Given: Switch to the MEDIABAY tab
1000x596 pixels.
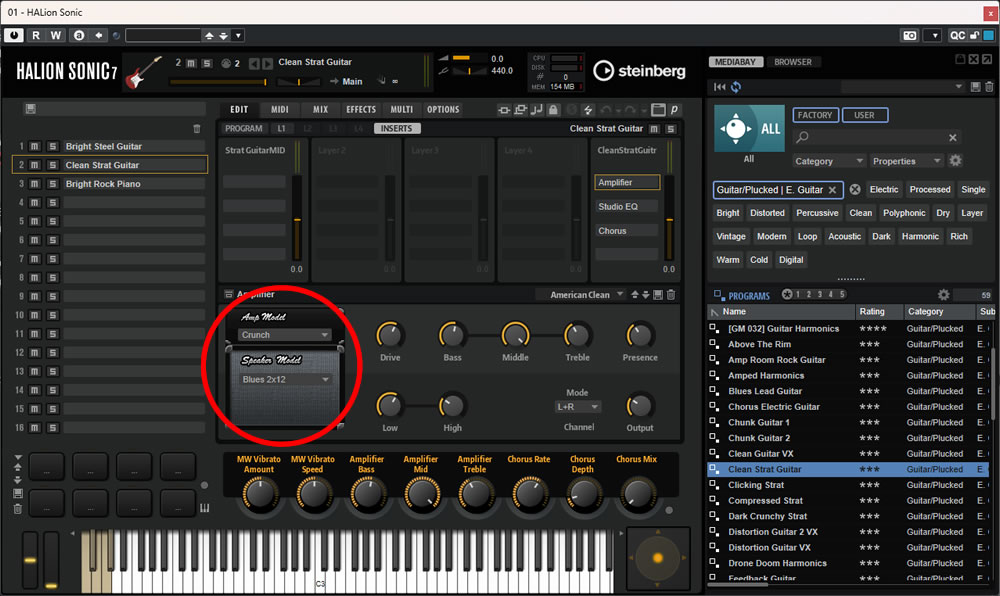Looking at the screenshot, I should (x=736, y=62).
